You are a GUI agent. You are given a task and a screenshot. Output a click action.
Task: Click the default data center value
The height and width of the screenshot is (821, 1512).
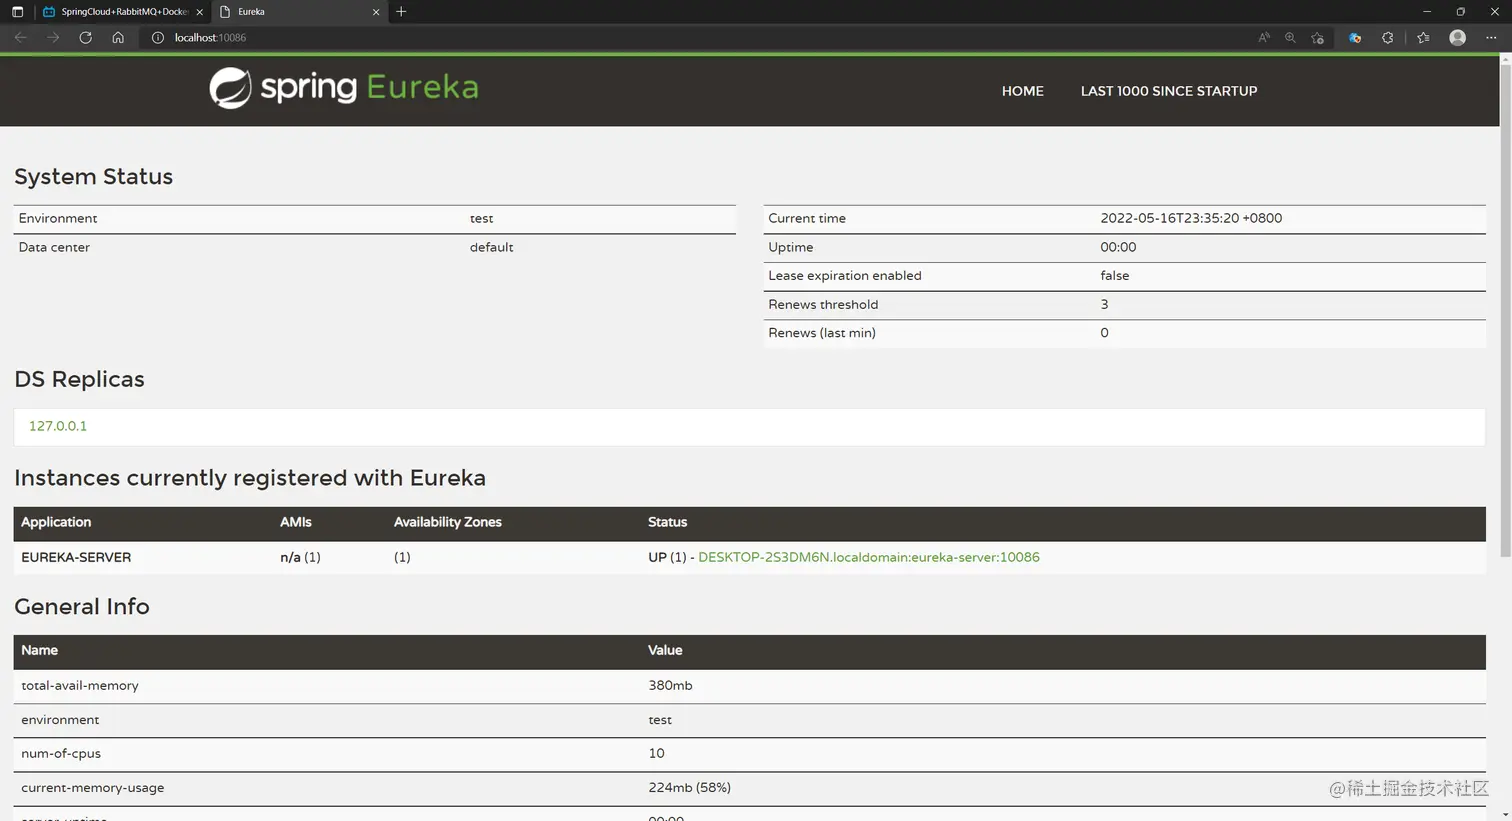(492, 247)
